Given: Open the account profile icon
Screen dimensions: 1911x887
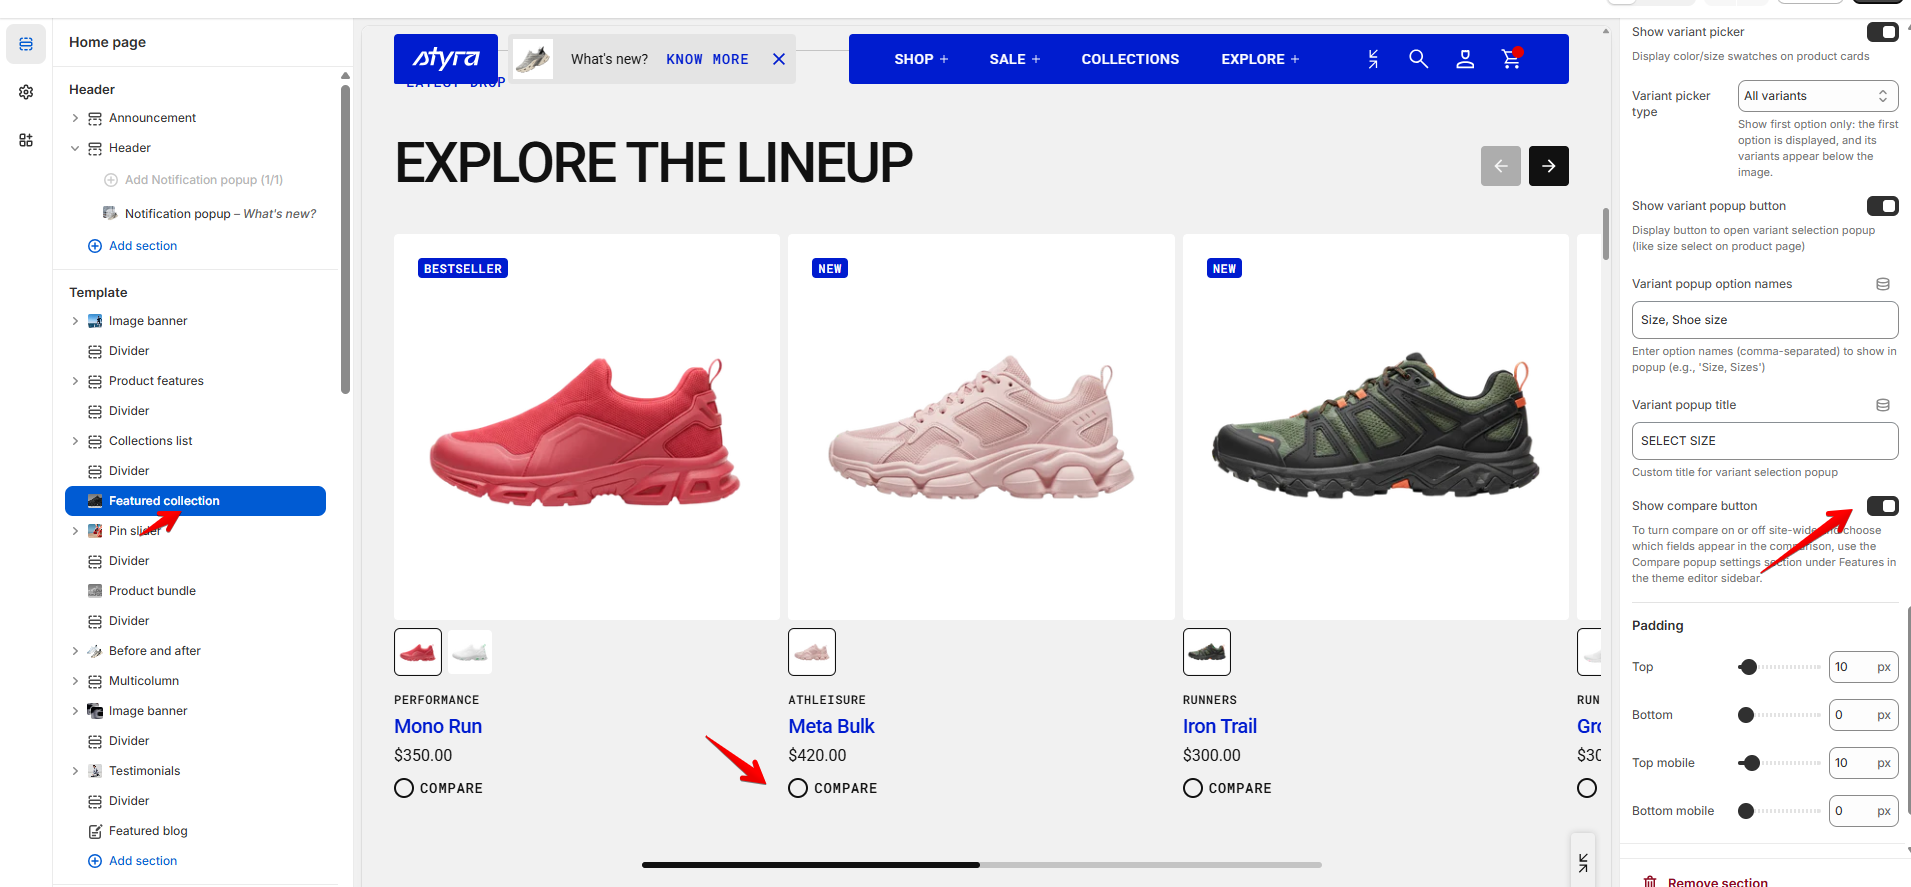Looking at the screenshot, I should (x=1465, y=59).
